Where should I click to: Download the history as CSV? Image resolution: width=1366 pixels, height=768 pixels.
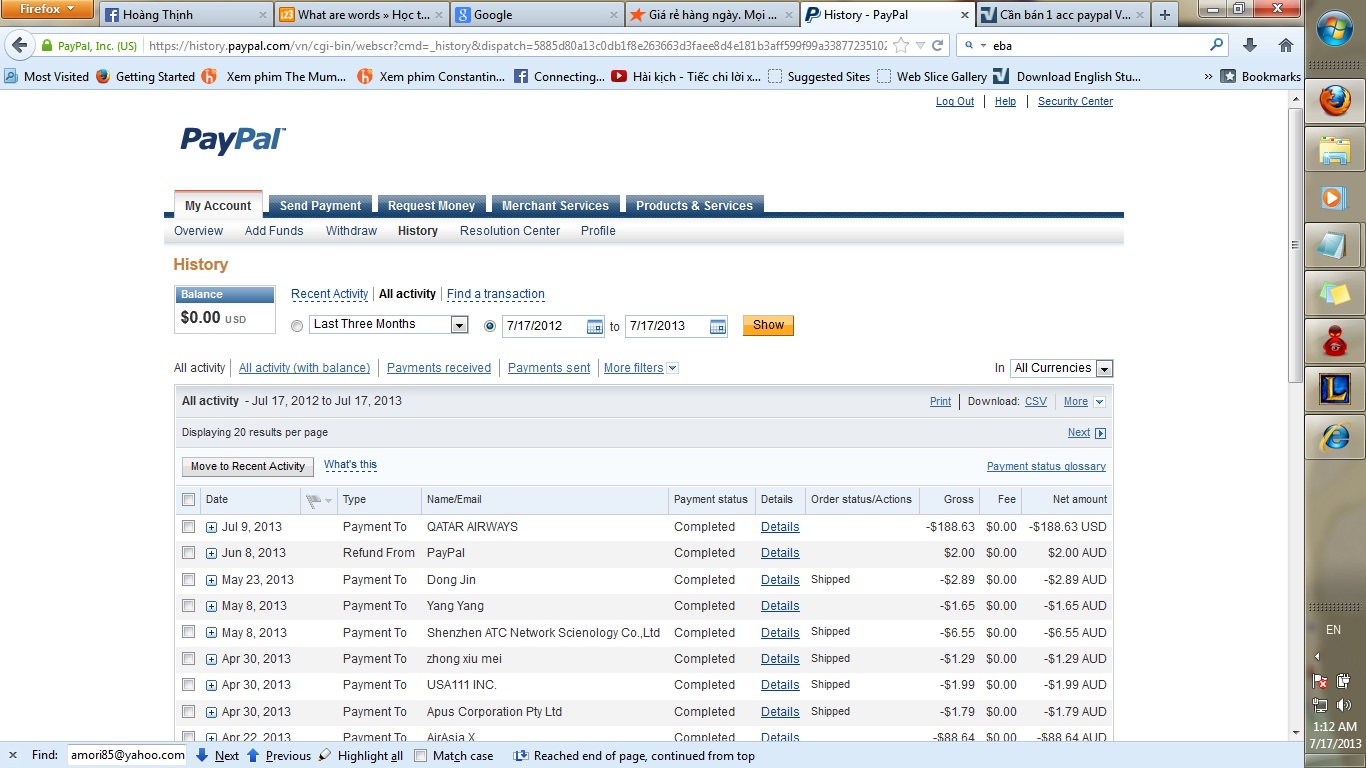tap(1036, 402)
